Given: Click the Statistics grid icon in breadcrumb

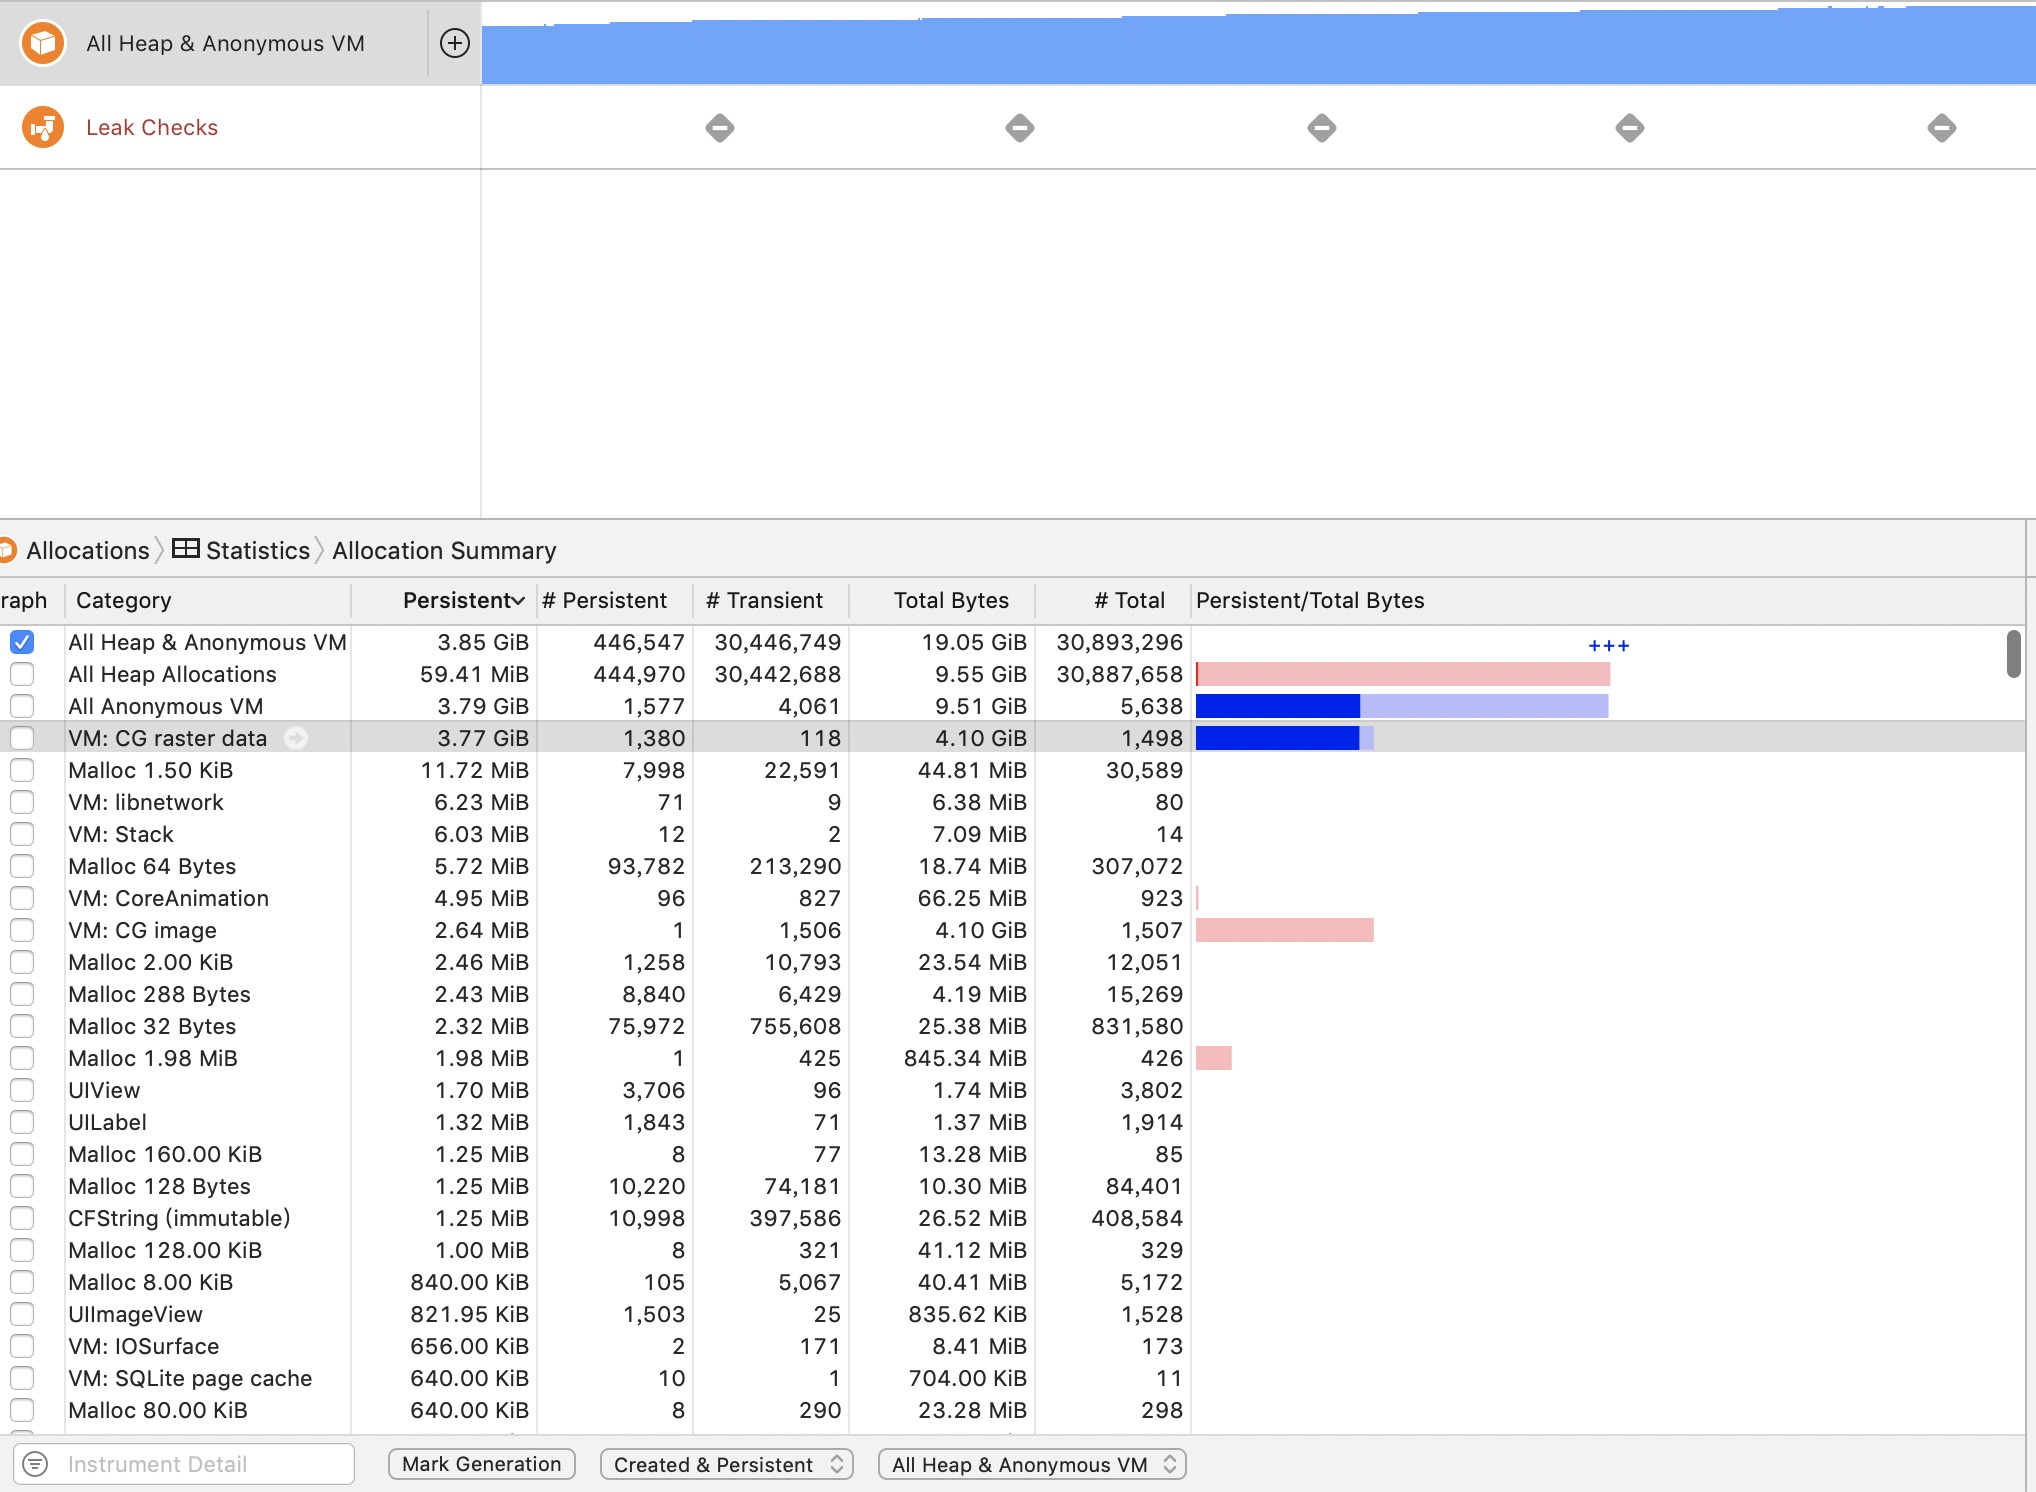Looking at the screenshot, I should click(186, 550).
